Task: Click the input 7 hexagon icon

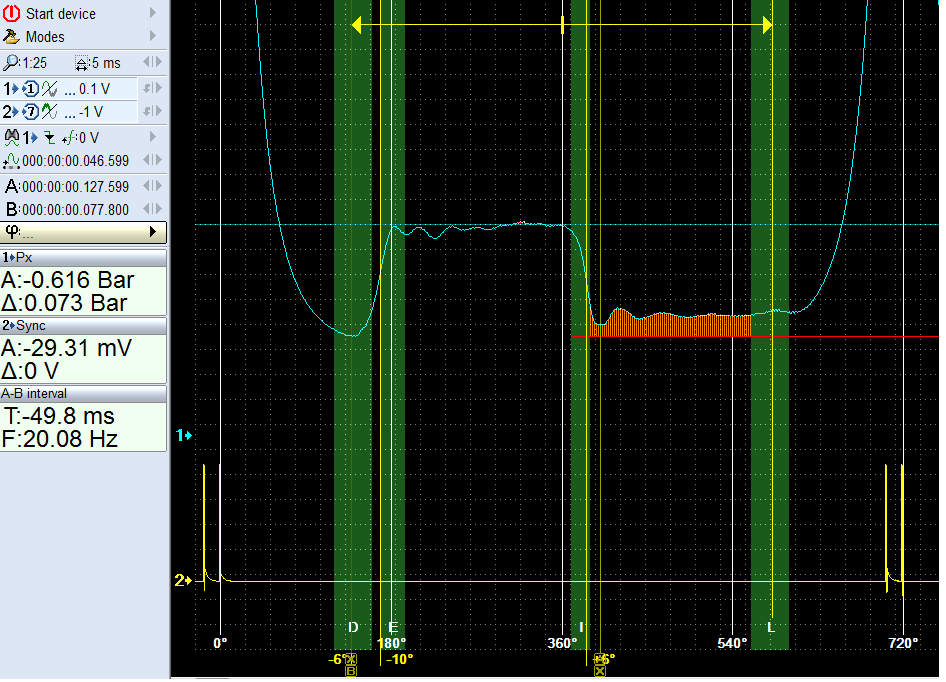Action: click(31, 112)
